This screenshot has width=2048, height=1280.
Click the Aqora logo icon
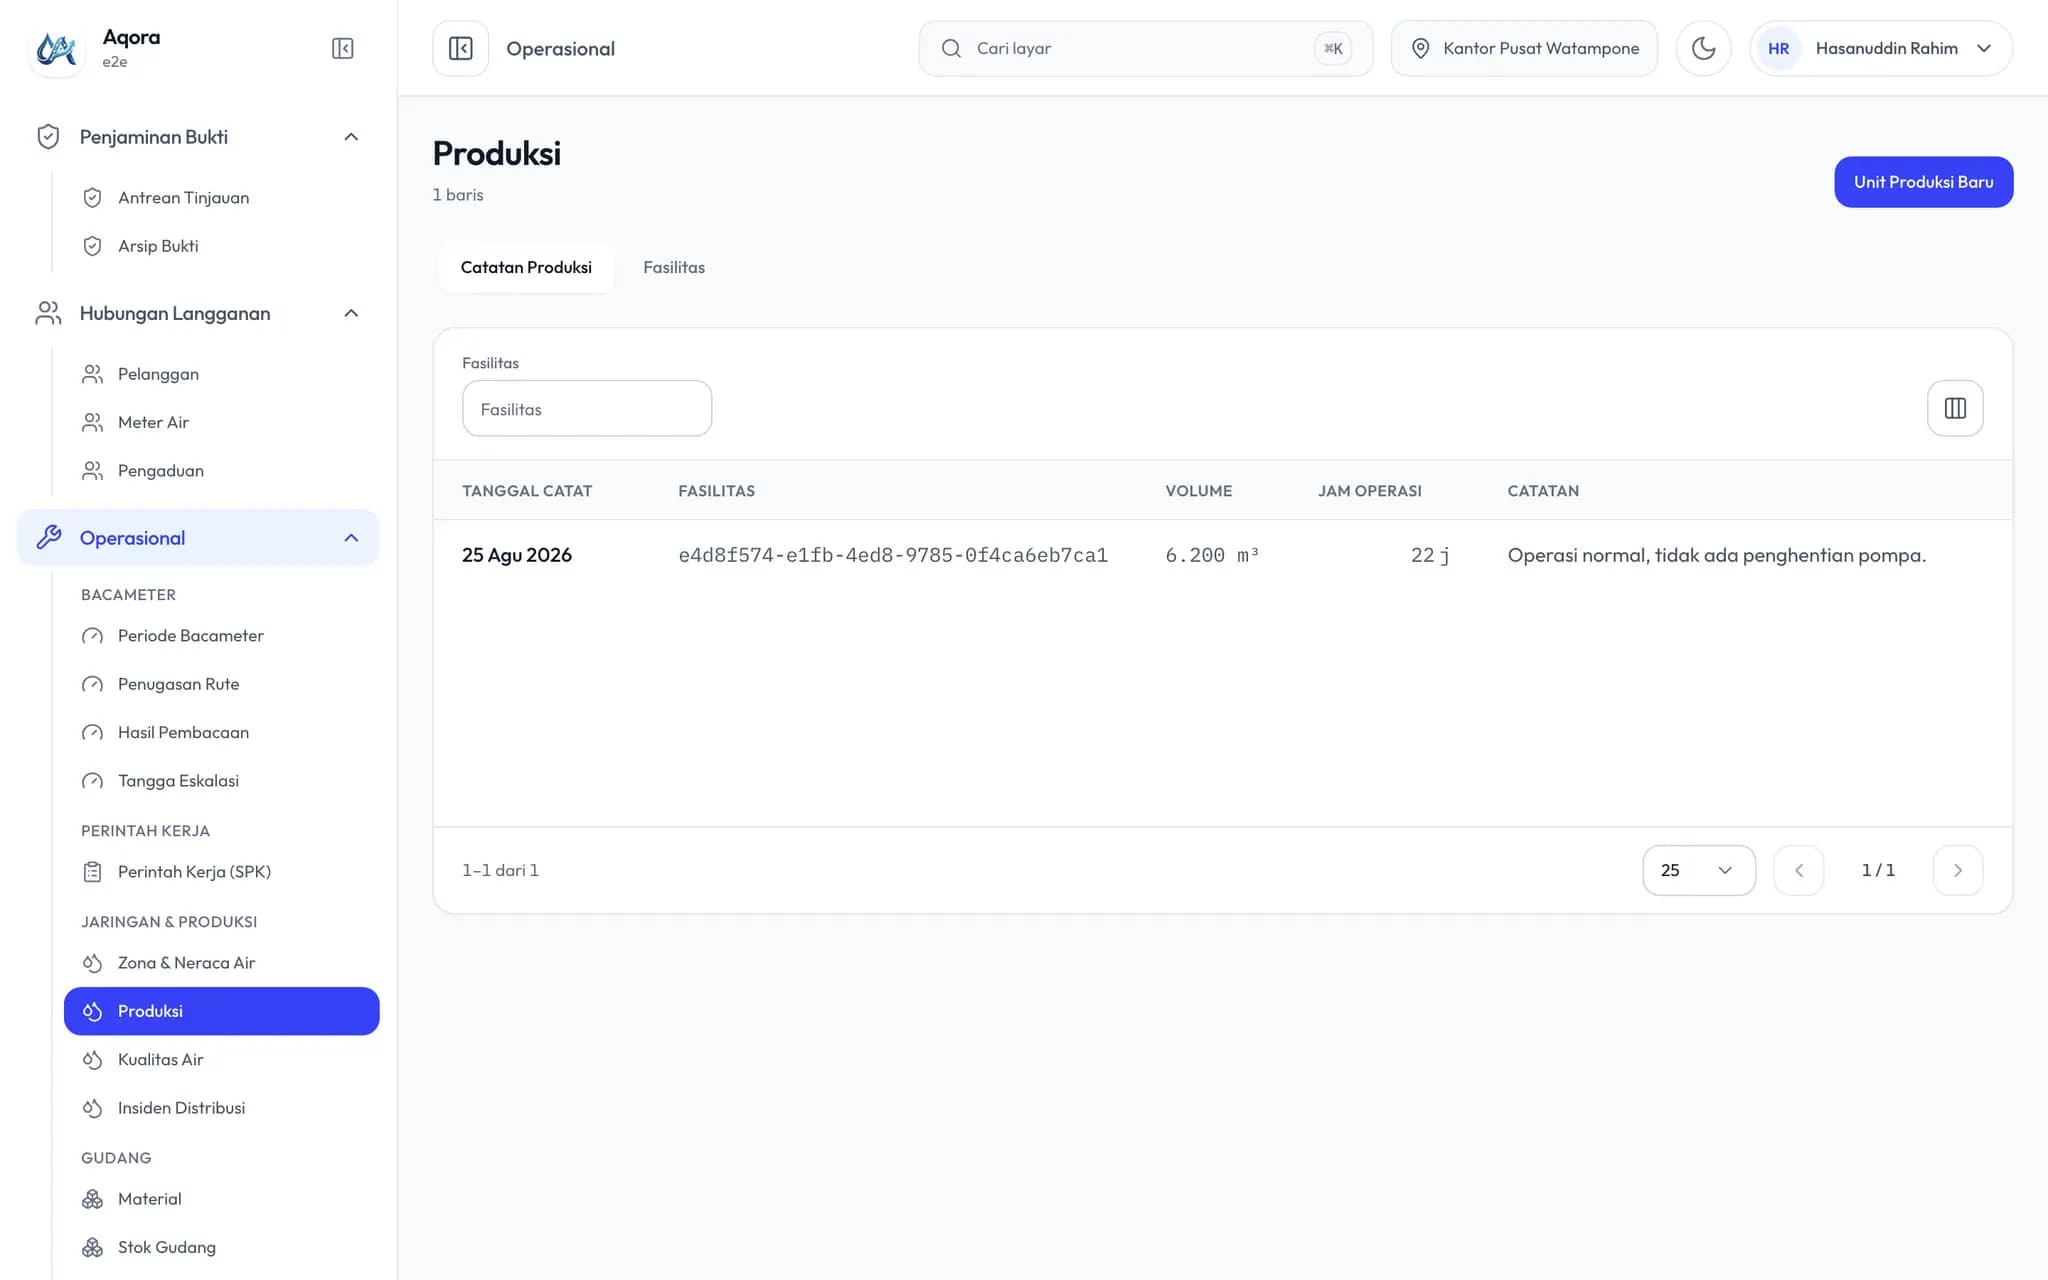[57, 48]
